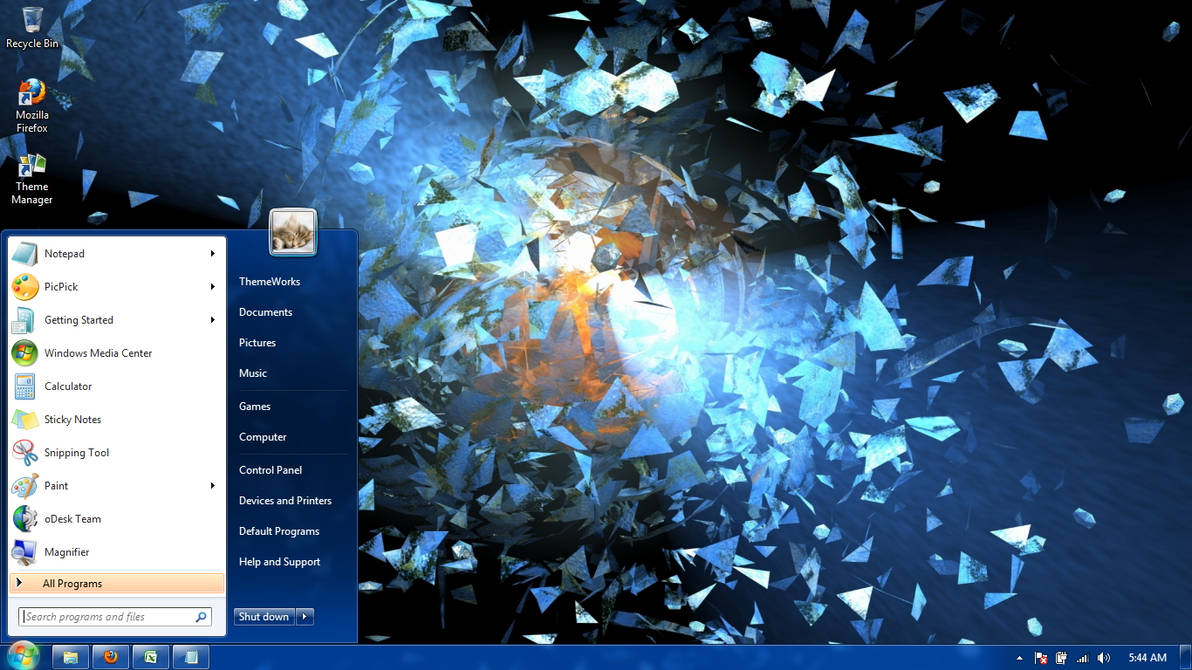Select Snipping Tool text label
Screen dimensions: 1192x670
tap(77, 452)
